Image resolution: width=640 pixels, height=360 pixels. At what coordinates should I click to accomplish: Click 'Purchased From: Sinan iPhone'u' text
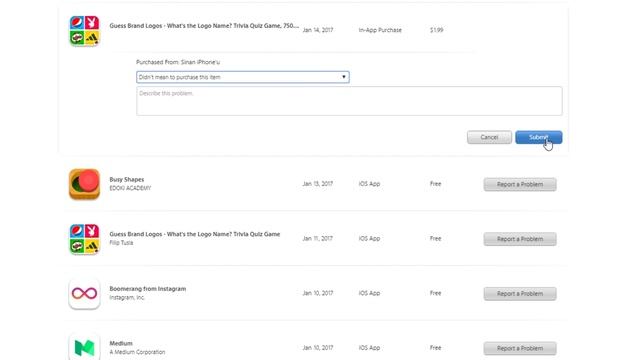[178, 62]
